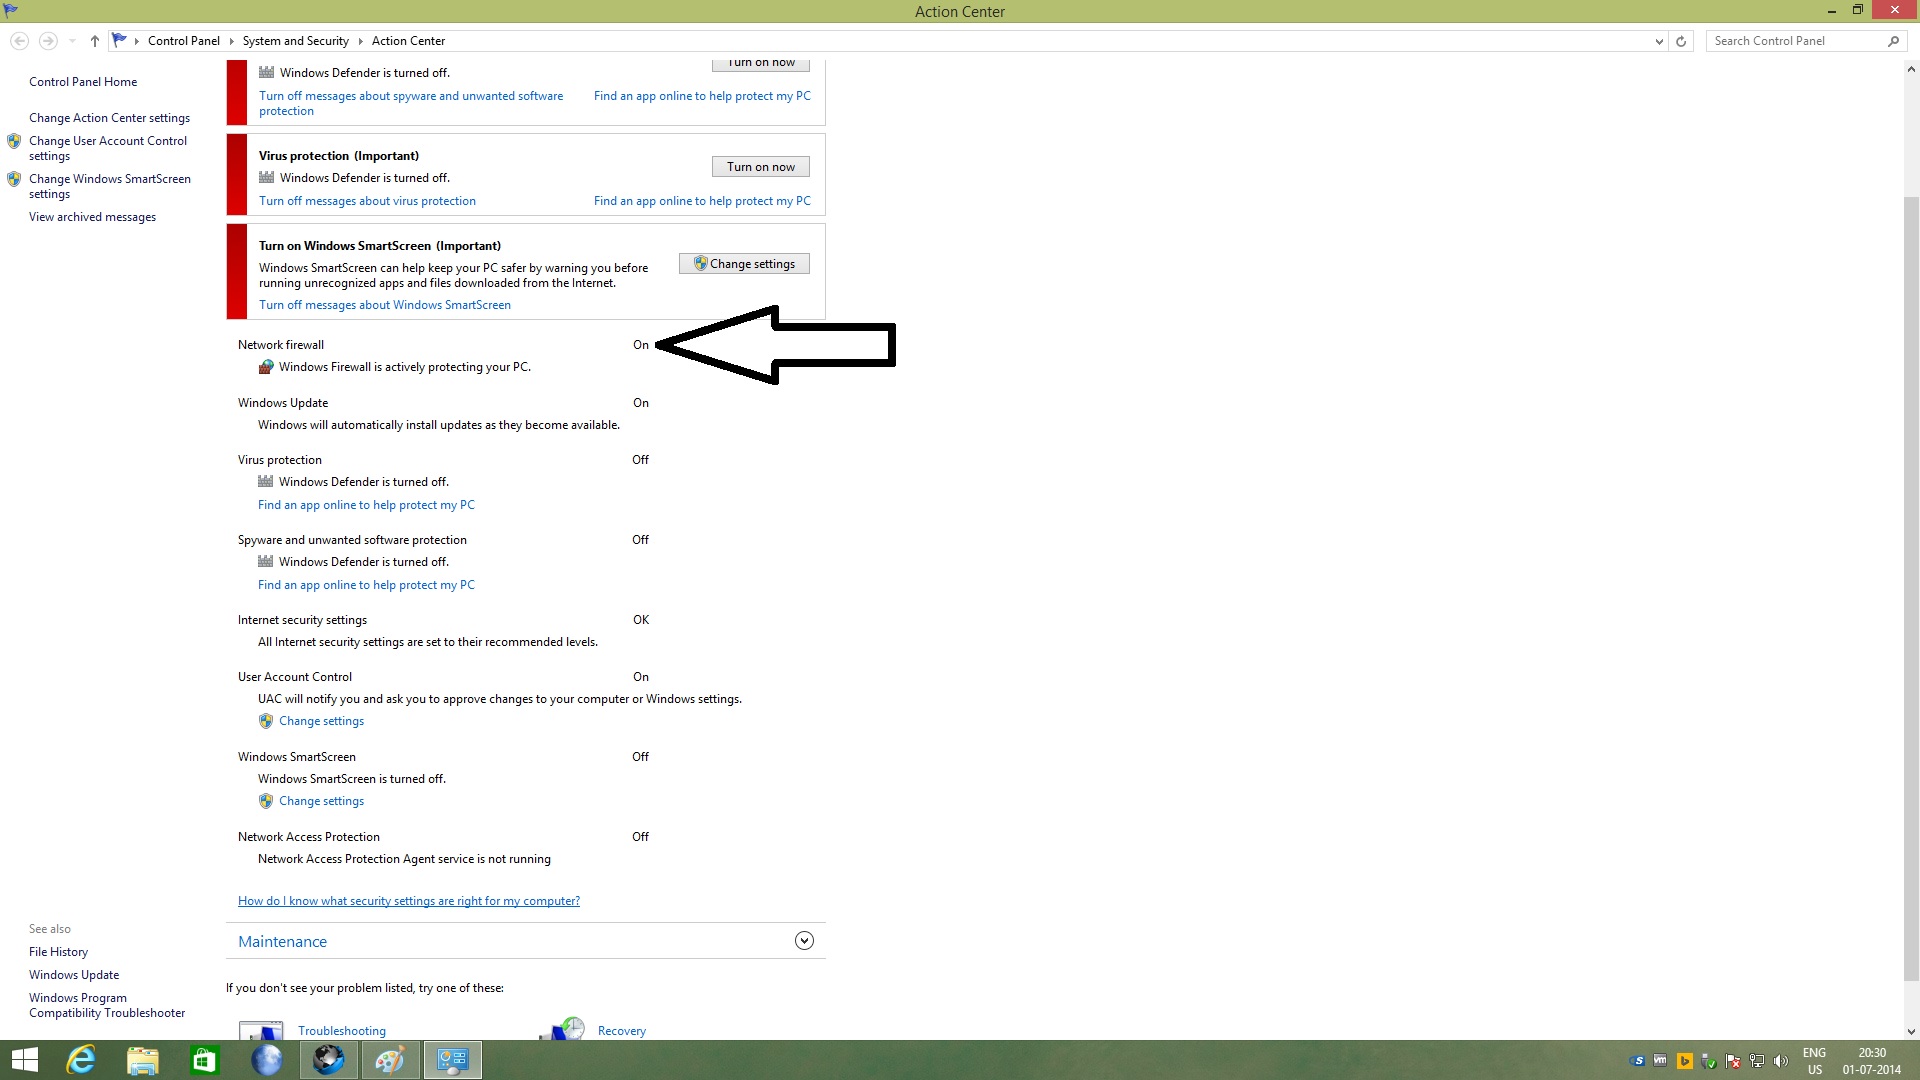Open the address bar history dropdown
This screenshot has width=1920, height=1080.
(x=1659, y=41)
